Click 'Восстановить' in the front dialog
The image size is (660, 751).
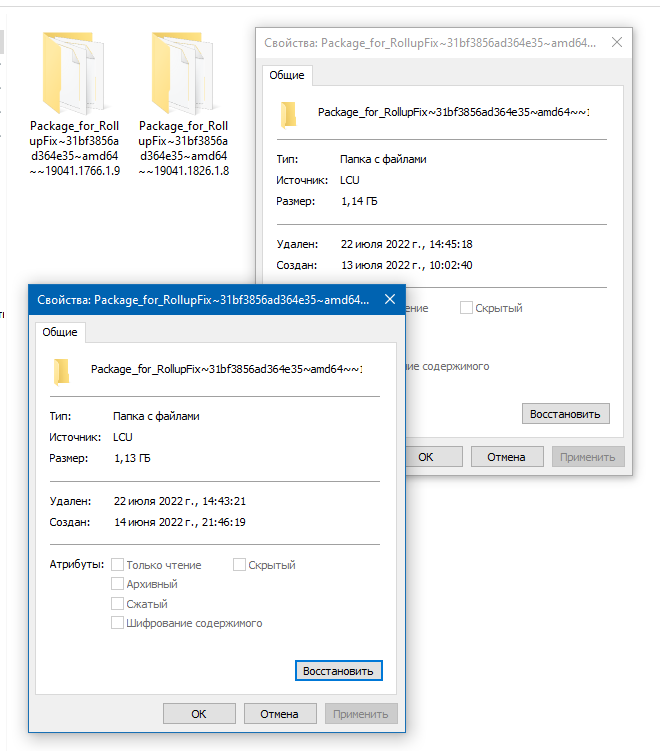pyautogui.click(x=338, y=671)
